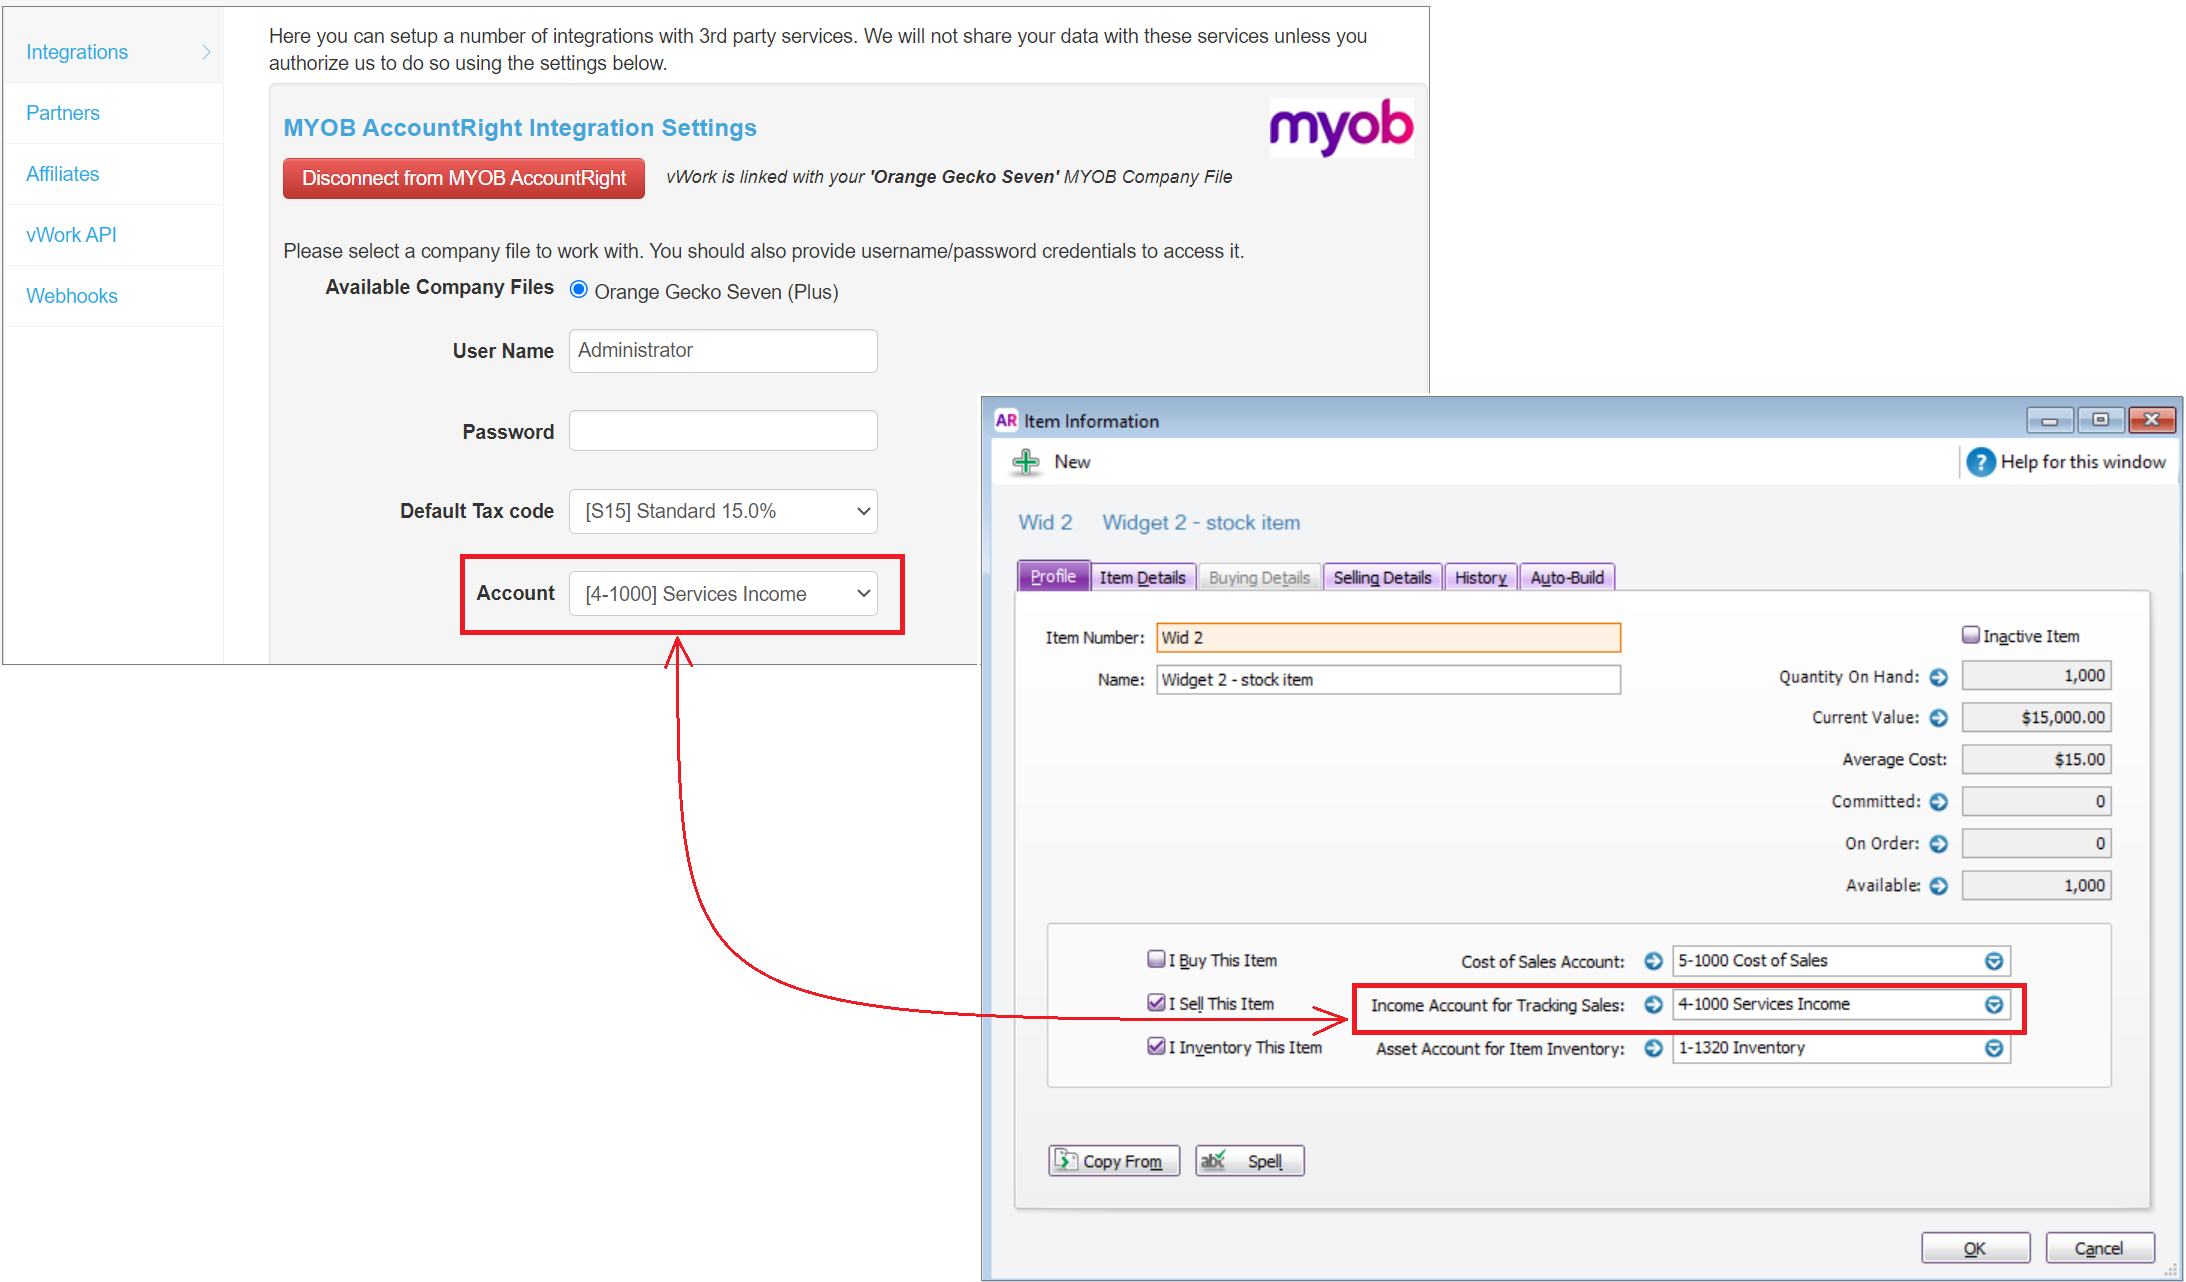This screenshot has width=2186, height=1282.
Task: Select Orange Gecko Seven company file radio
Action: tap(578, 290)
